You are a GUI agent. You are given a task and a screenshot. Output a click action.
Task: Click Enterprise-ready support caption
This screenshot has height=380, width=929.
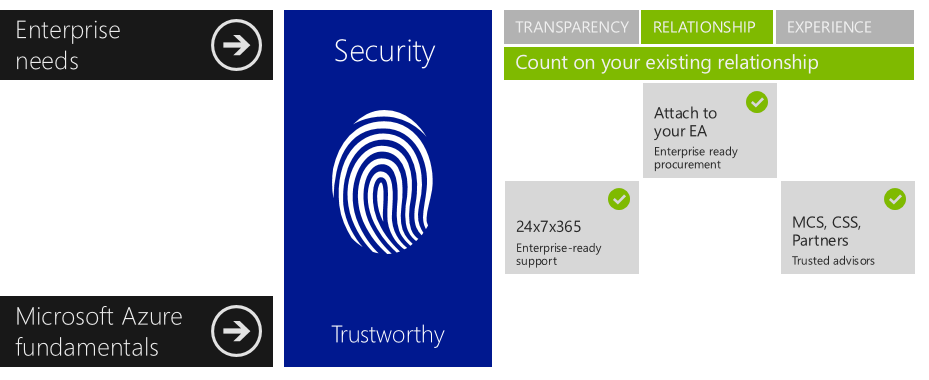(x=558, y=254)
